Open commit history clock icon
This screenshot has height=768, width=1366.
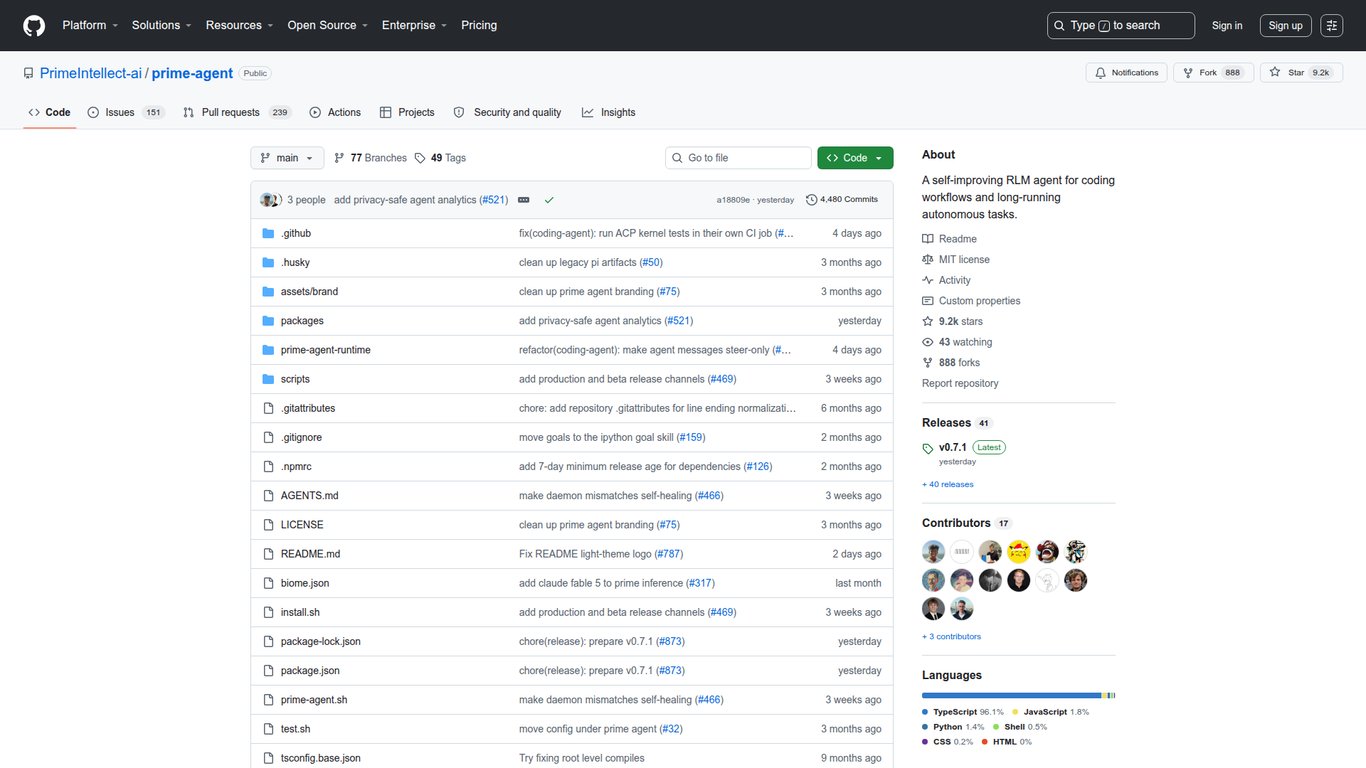click(811, 200)
